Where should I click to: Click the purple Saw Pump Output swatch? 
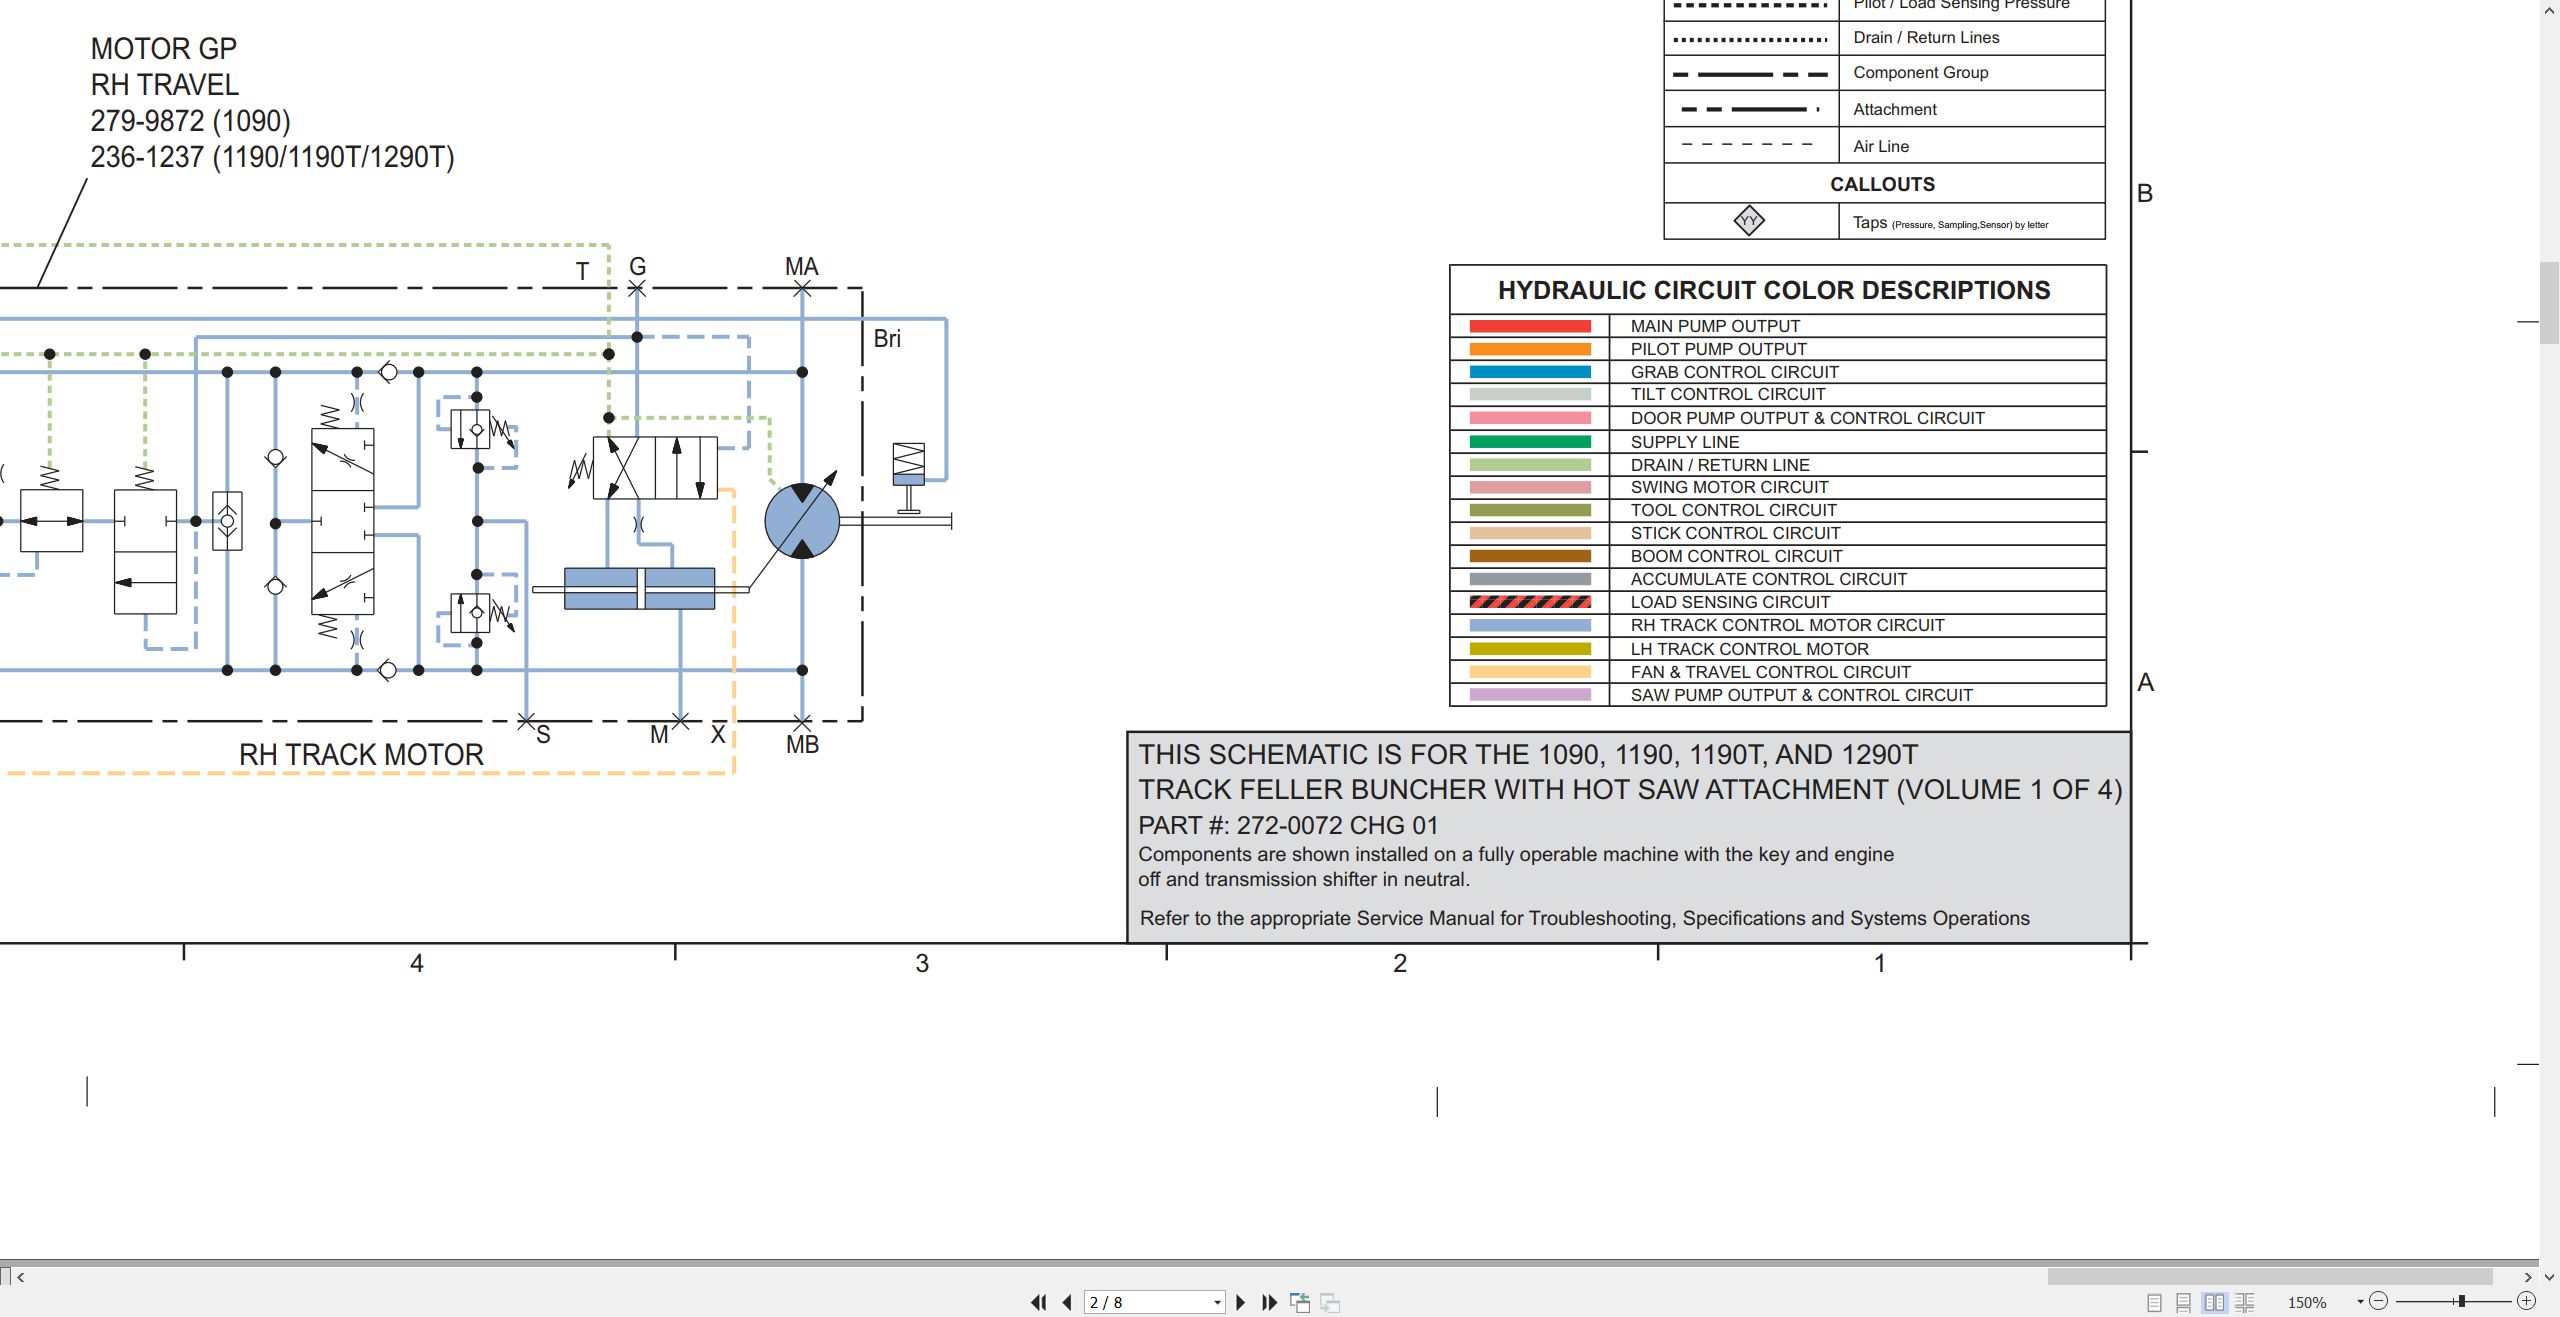click(1530, 695)
